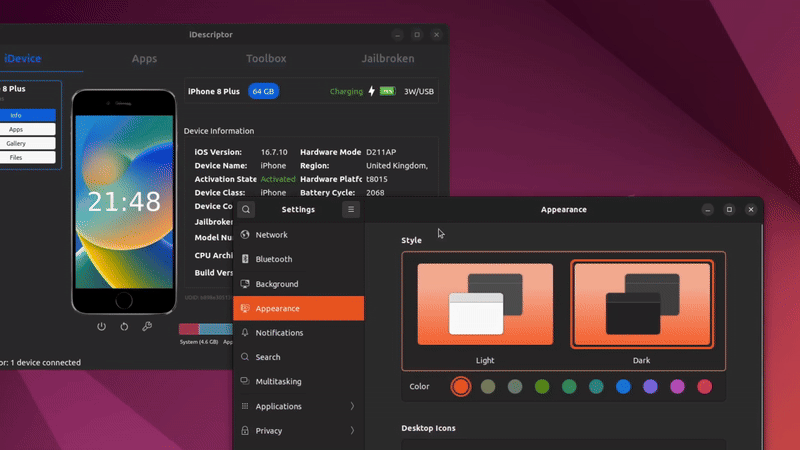Click the Multitasking icon in sidebar
Viewport: 800px width, 450px height.
[x=245, y=381]
